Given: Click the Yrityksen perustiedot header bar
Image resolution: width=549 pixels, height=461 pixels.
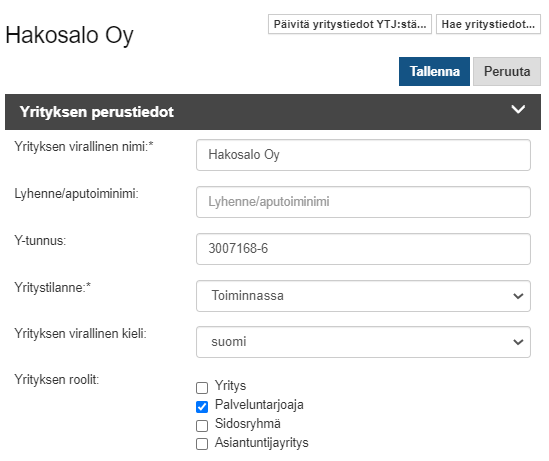Looking at the screenshot, I should point(273,112).
